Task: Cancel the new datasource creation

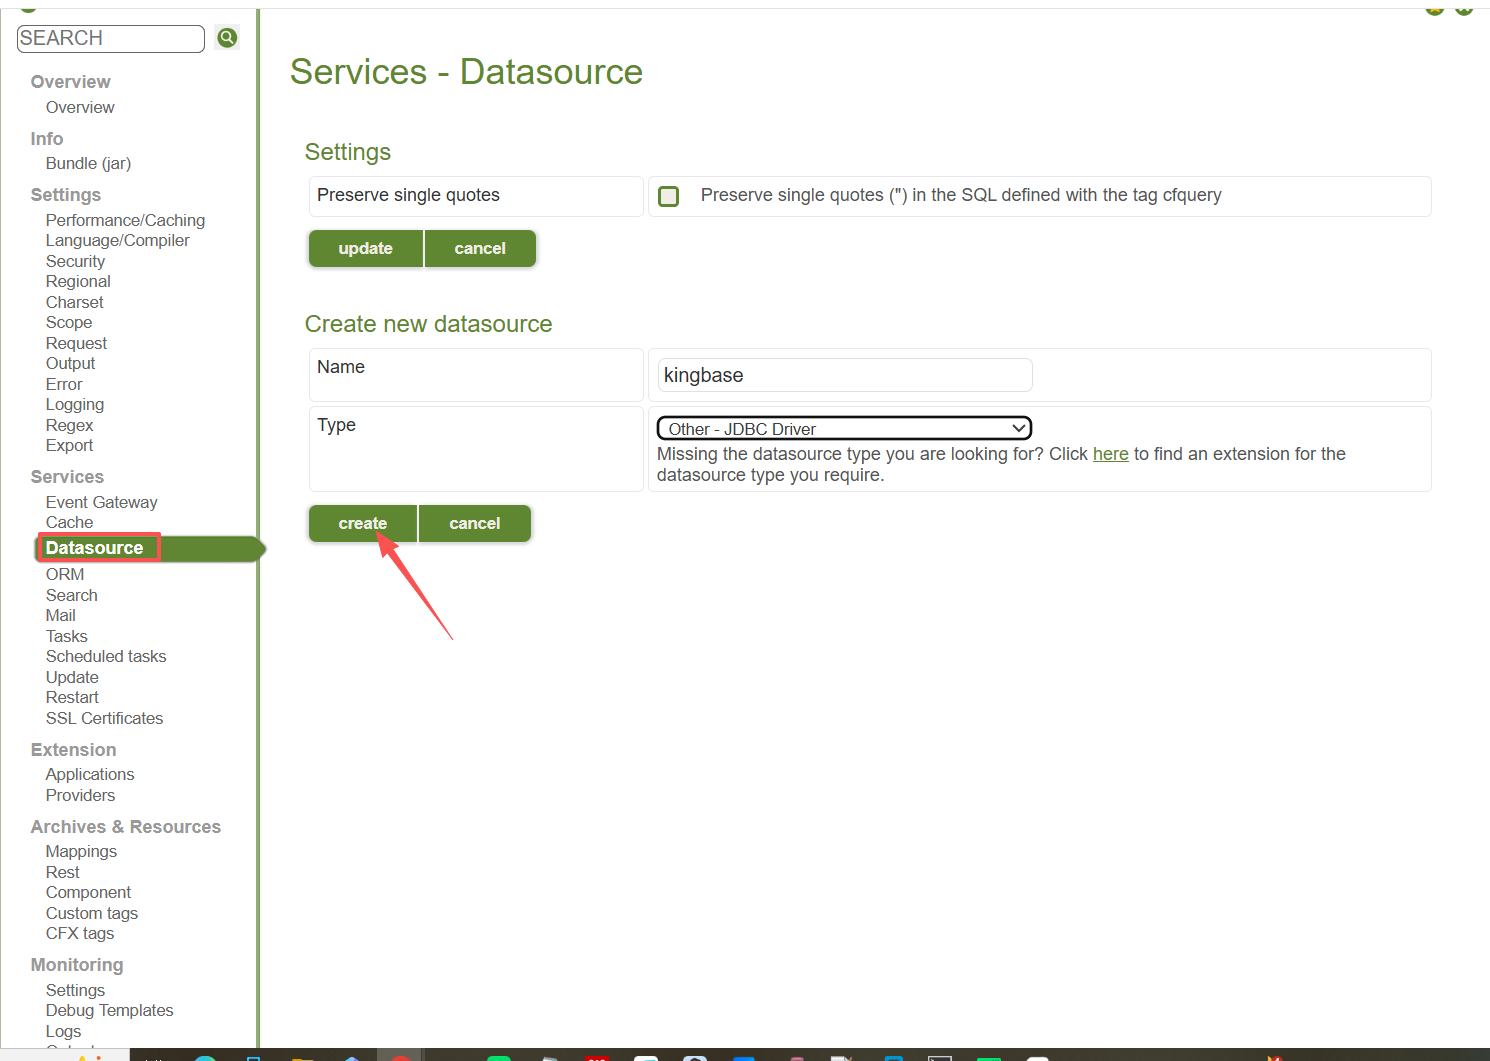Action: [x=474, y=524]
